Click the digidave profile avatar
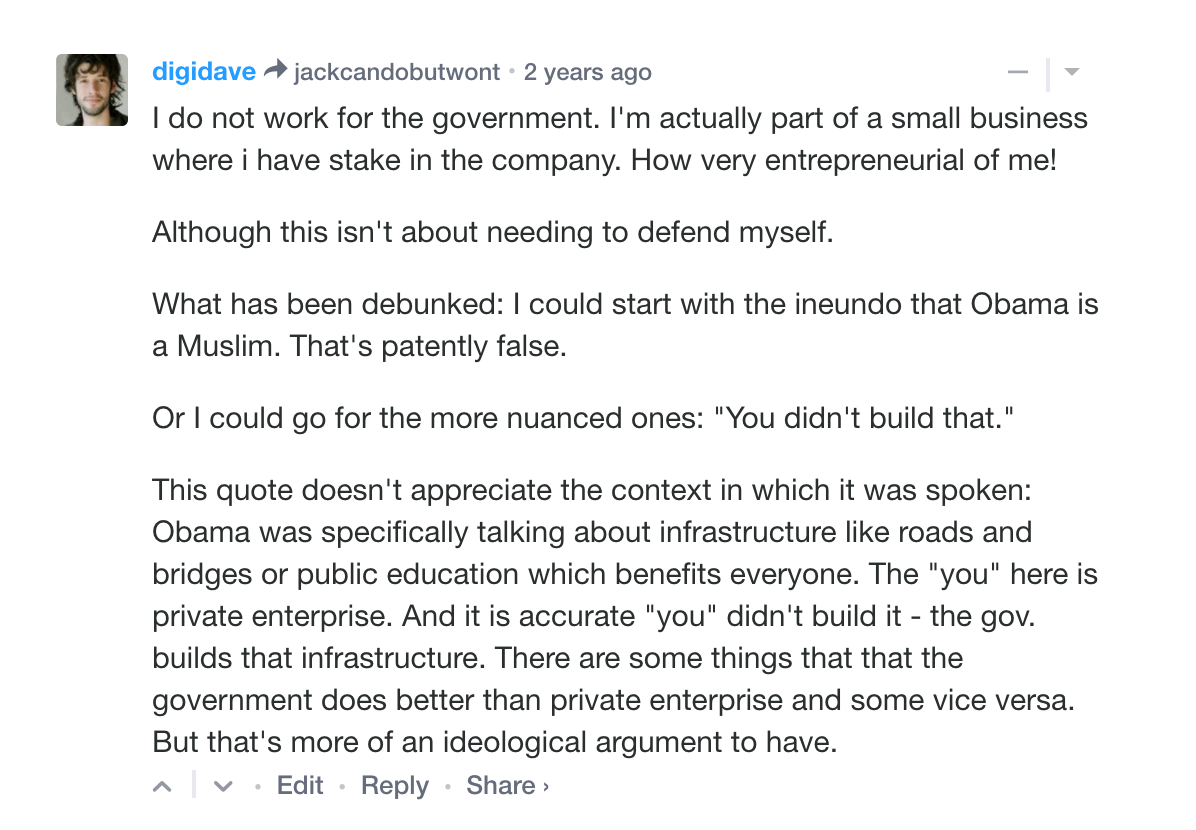The height and width of the screenshot is (830, 1196). (x=92, y=90)
